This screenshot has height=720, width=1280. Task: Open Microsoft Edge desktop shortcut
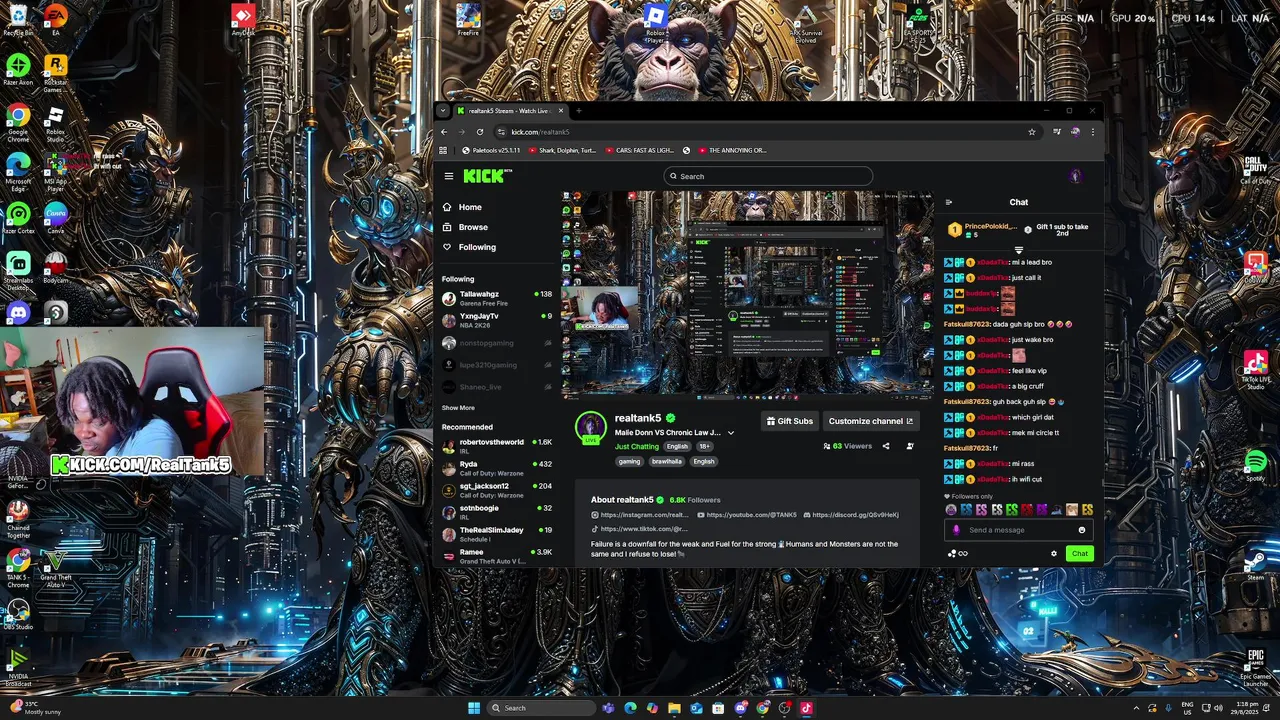click(x=18, y=170)
